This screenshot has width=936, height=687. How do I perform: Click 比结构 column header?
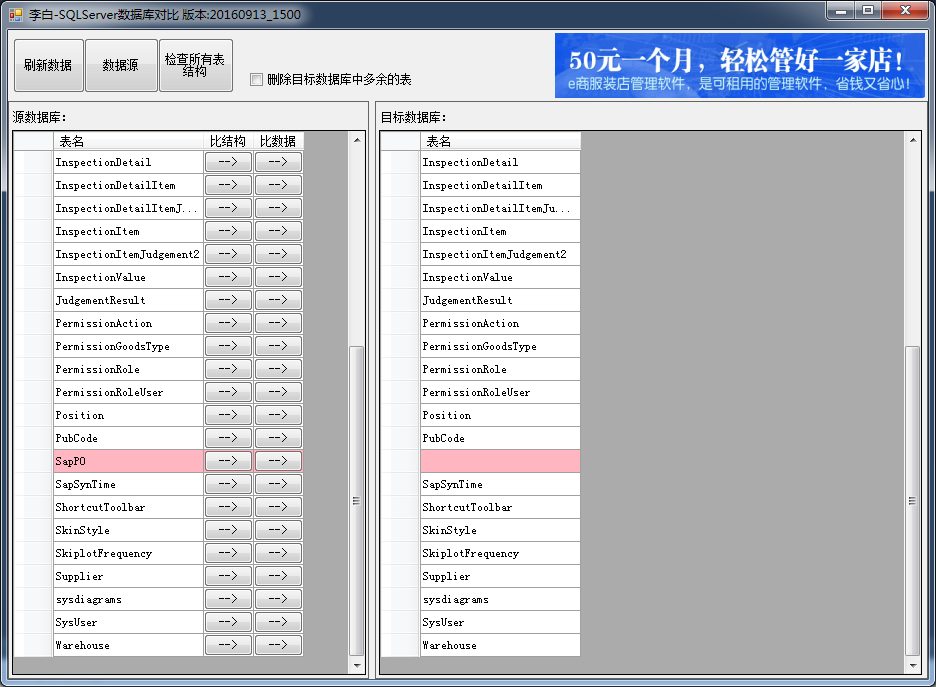click(228, 141)
